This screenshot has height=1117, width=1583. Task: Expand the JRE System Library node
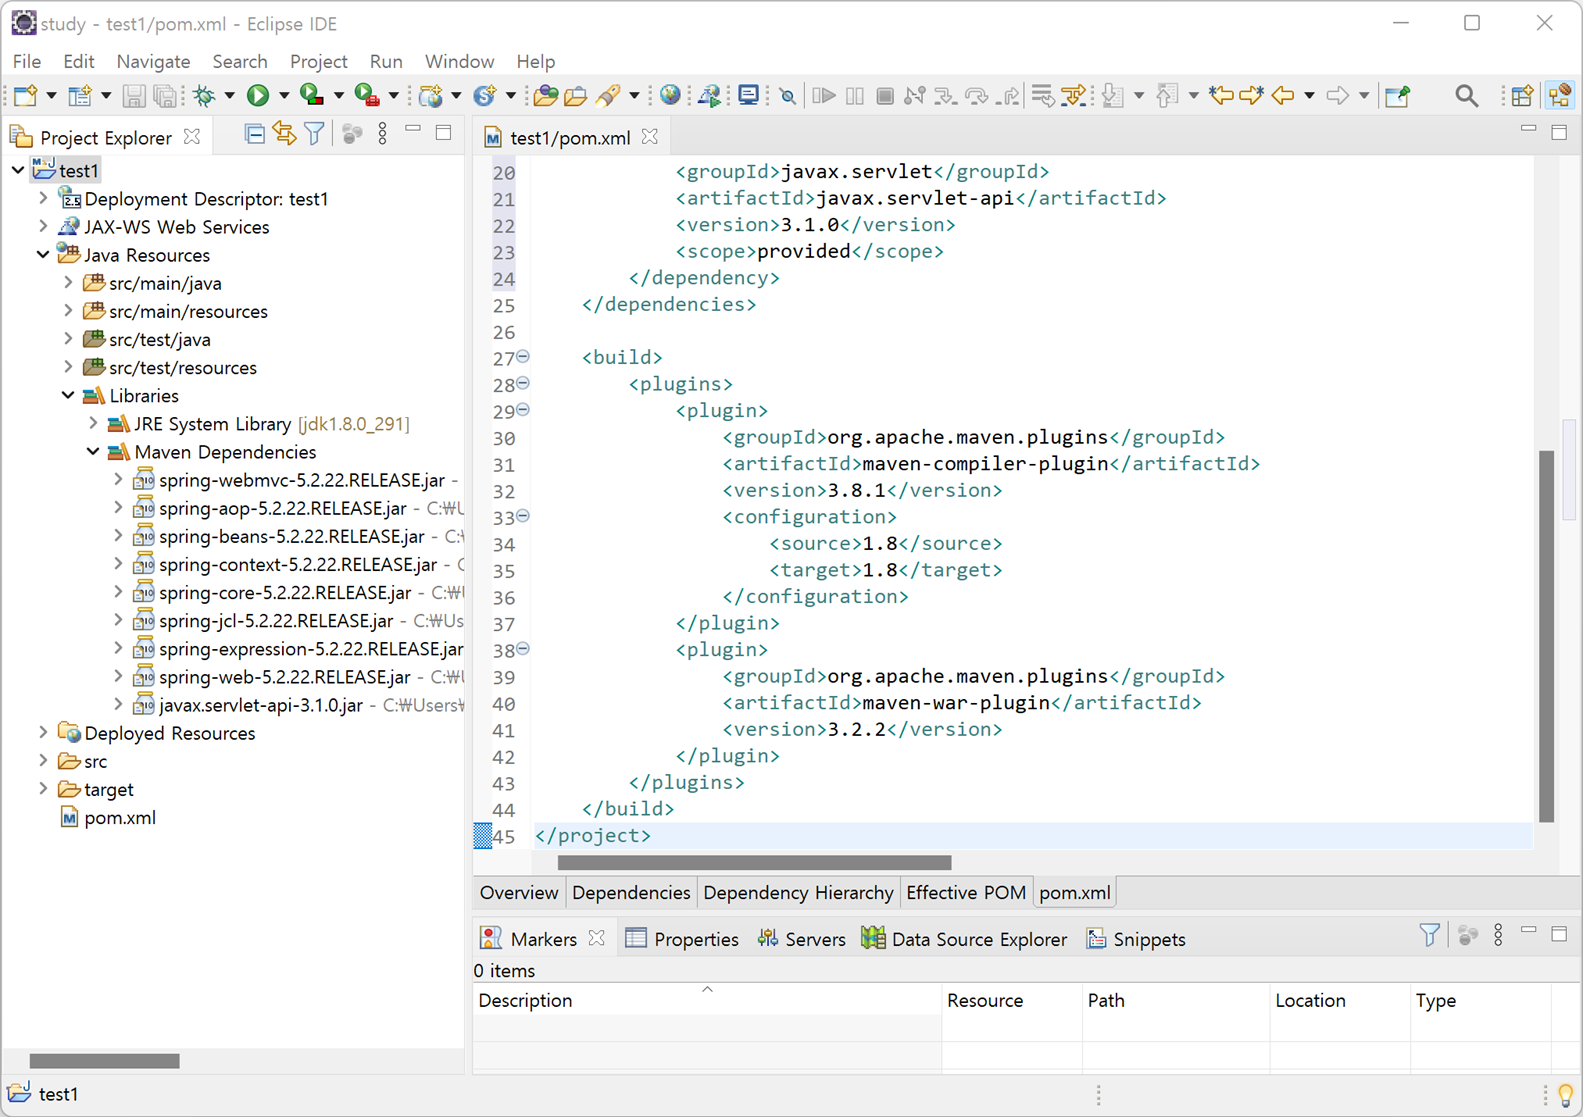[93, 424]
